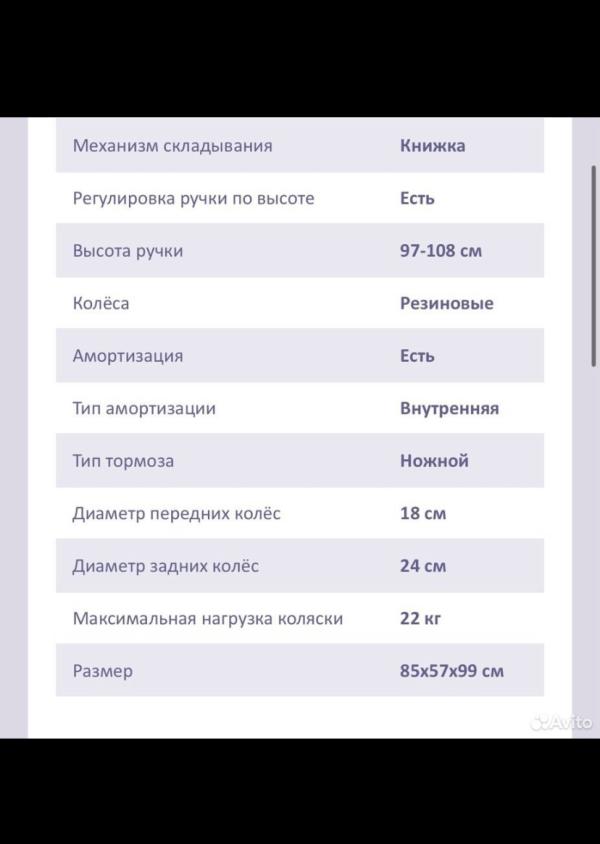Click Максимальная нагрузка коляски label
The image size is (600, 844).
208,618
